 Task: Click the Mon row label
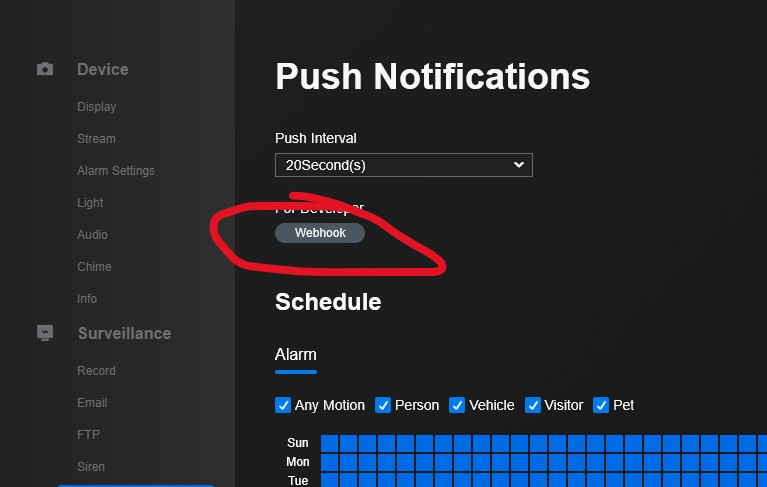pos(298,462)
